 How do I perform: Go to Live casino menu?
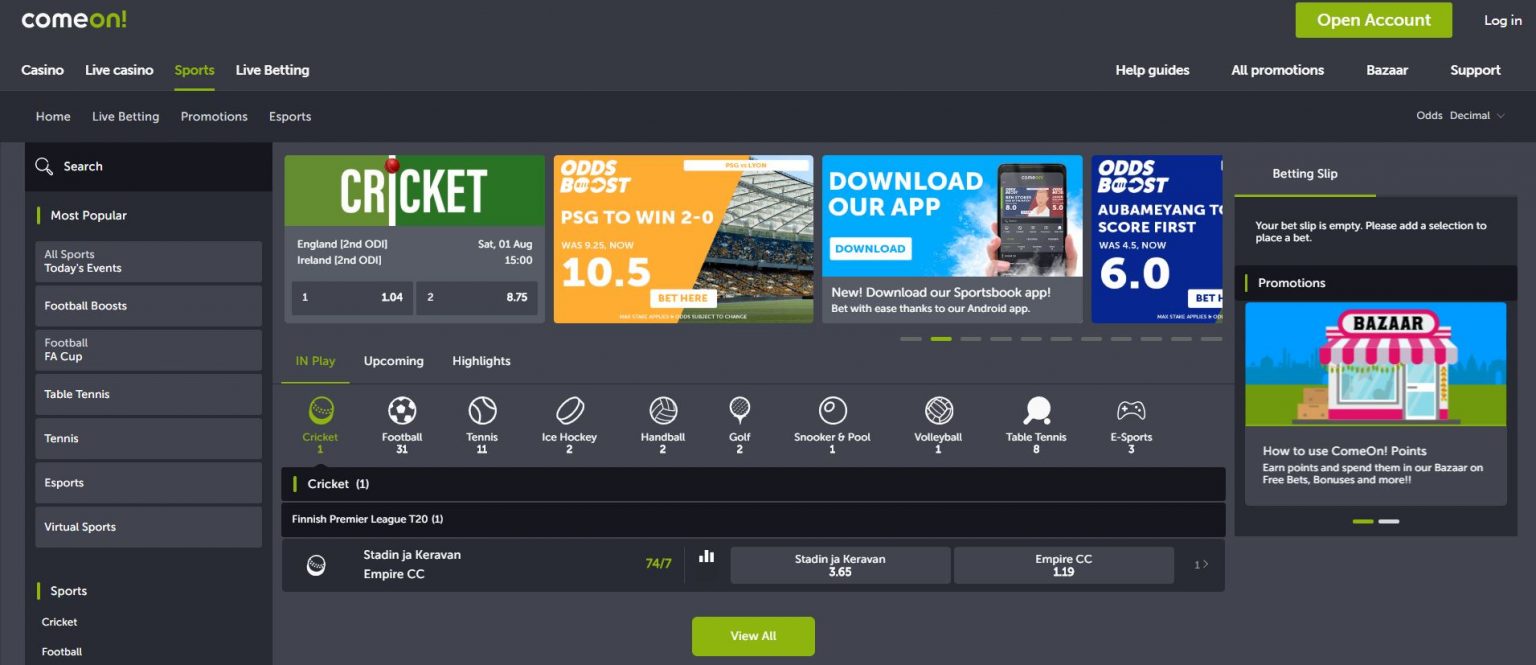click(x=119, y=70)
